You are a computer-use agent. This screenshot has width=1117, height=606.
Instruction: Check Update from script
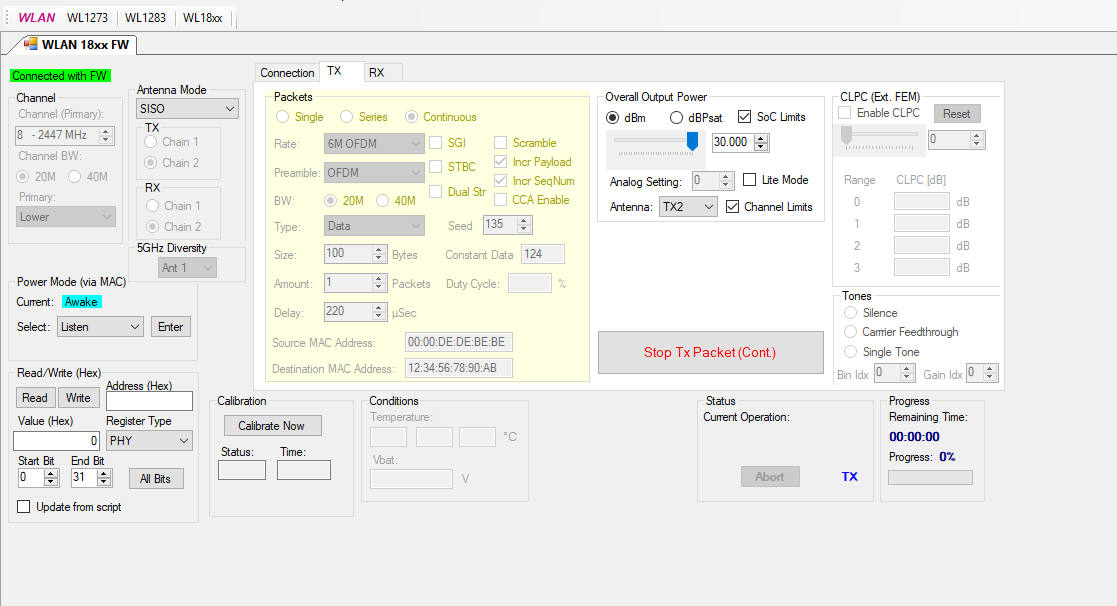tap(24, 507)
